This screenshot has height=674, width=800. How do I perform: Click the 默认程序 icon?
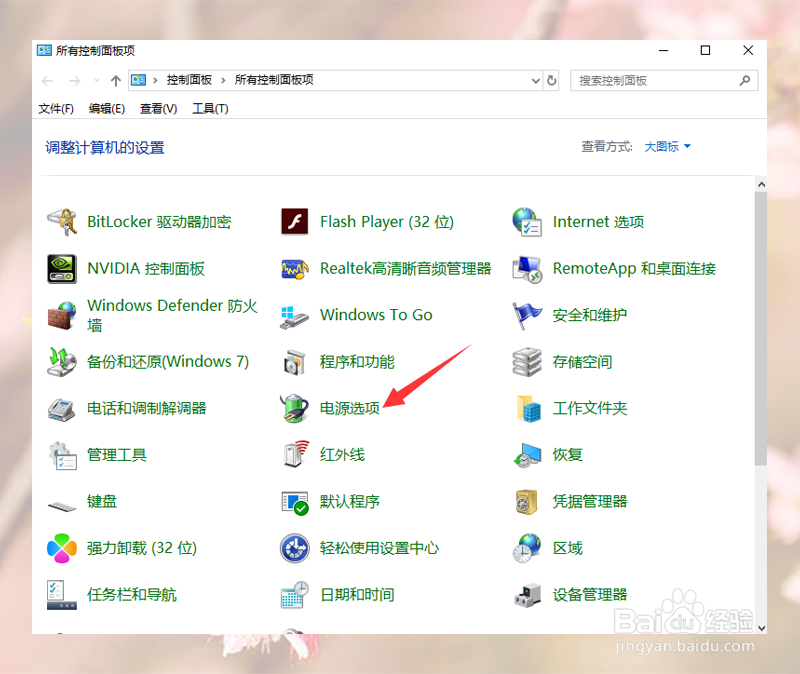pyautogui.click(x=294, y=503)
